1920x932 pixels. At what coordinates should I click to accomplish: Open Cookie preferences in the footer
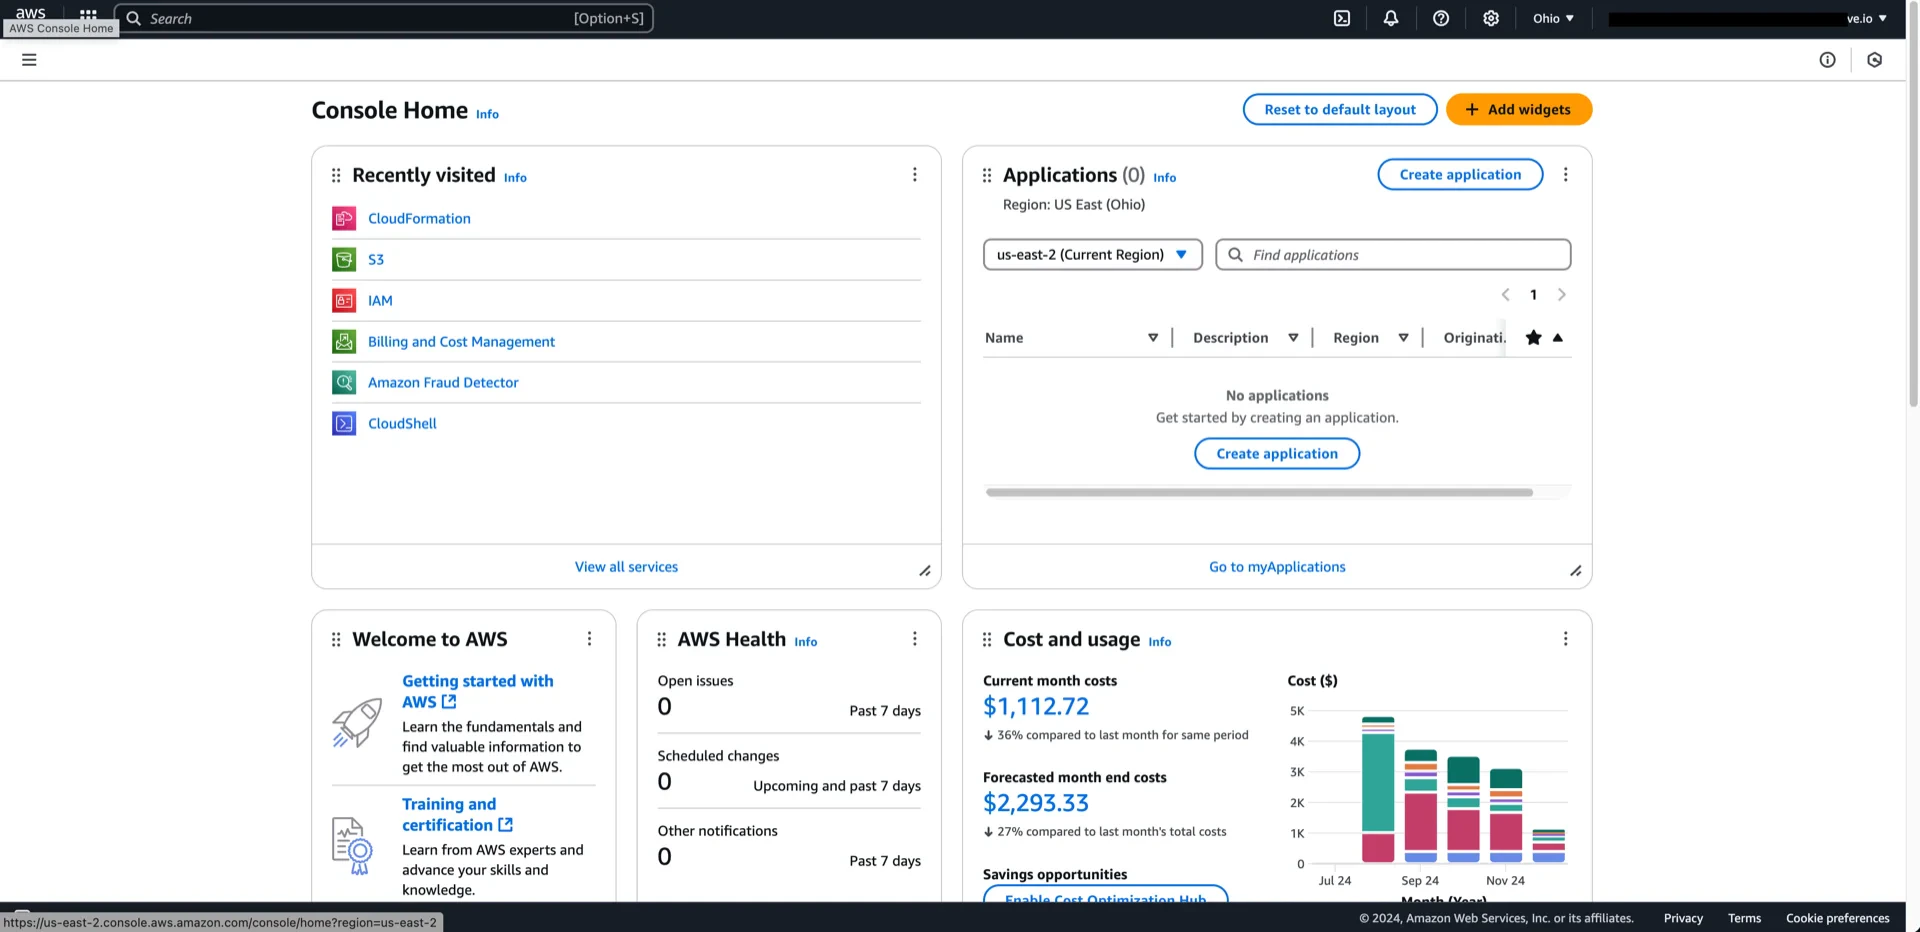[1838, 918]
